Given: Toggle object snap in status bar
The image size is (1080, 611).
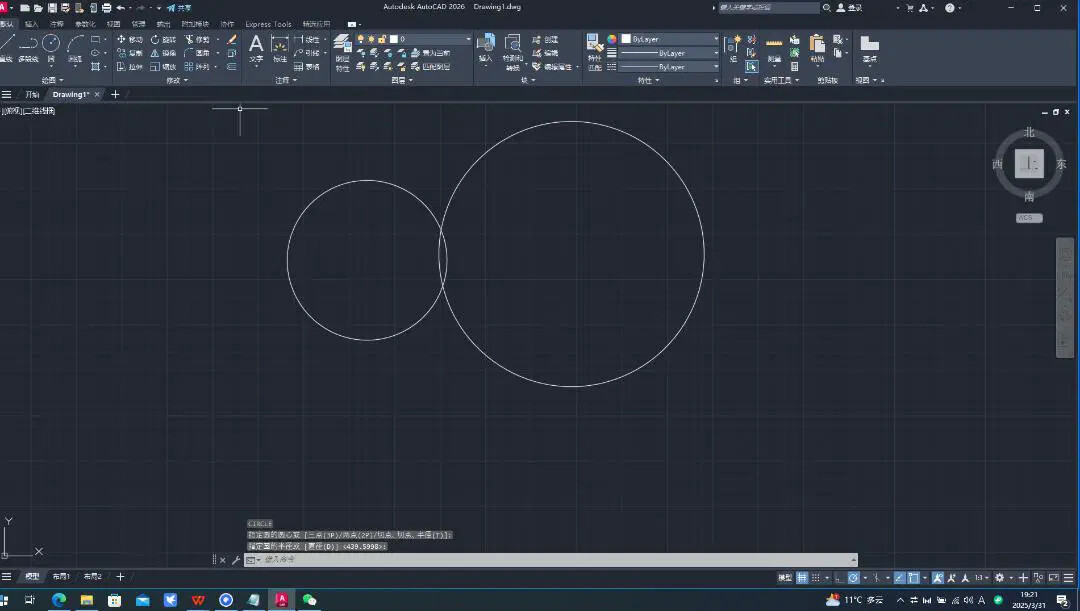Looking at the screenshot, I should click(x=913, y=578).
